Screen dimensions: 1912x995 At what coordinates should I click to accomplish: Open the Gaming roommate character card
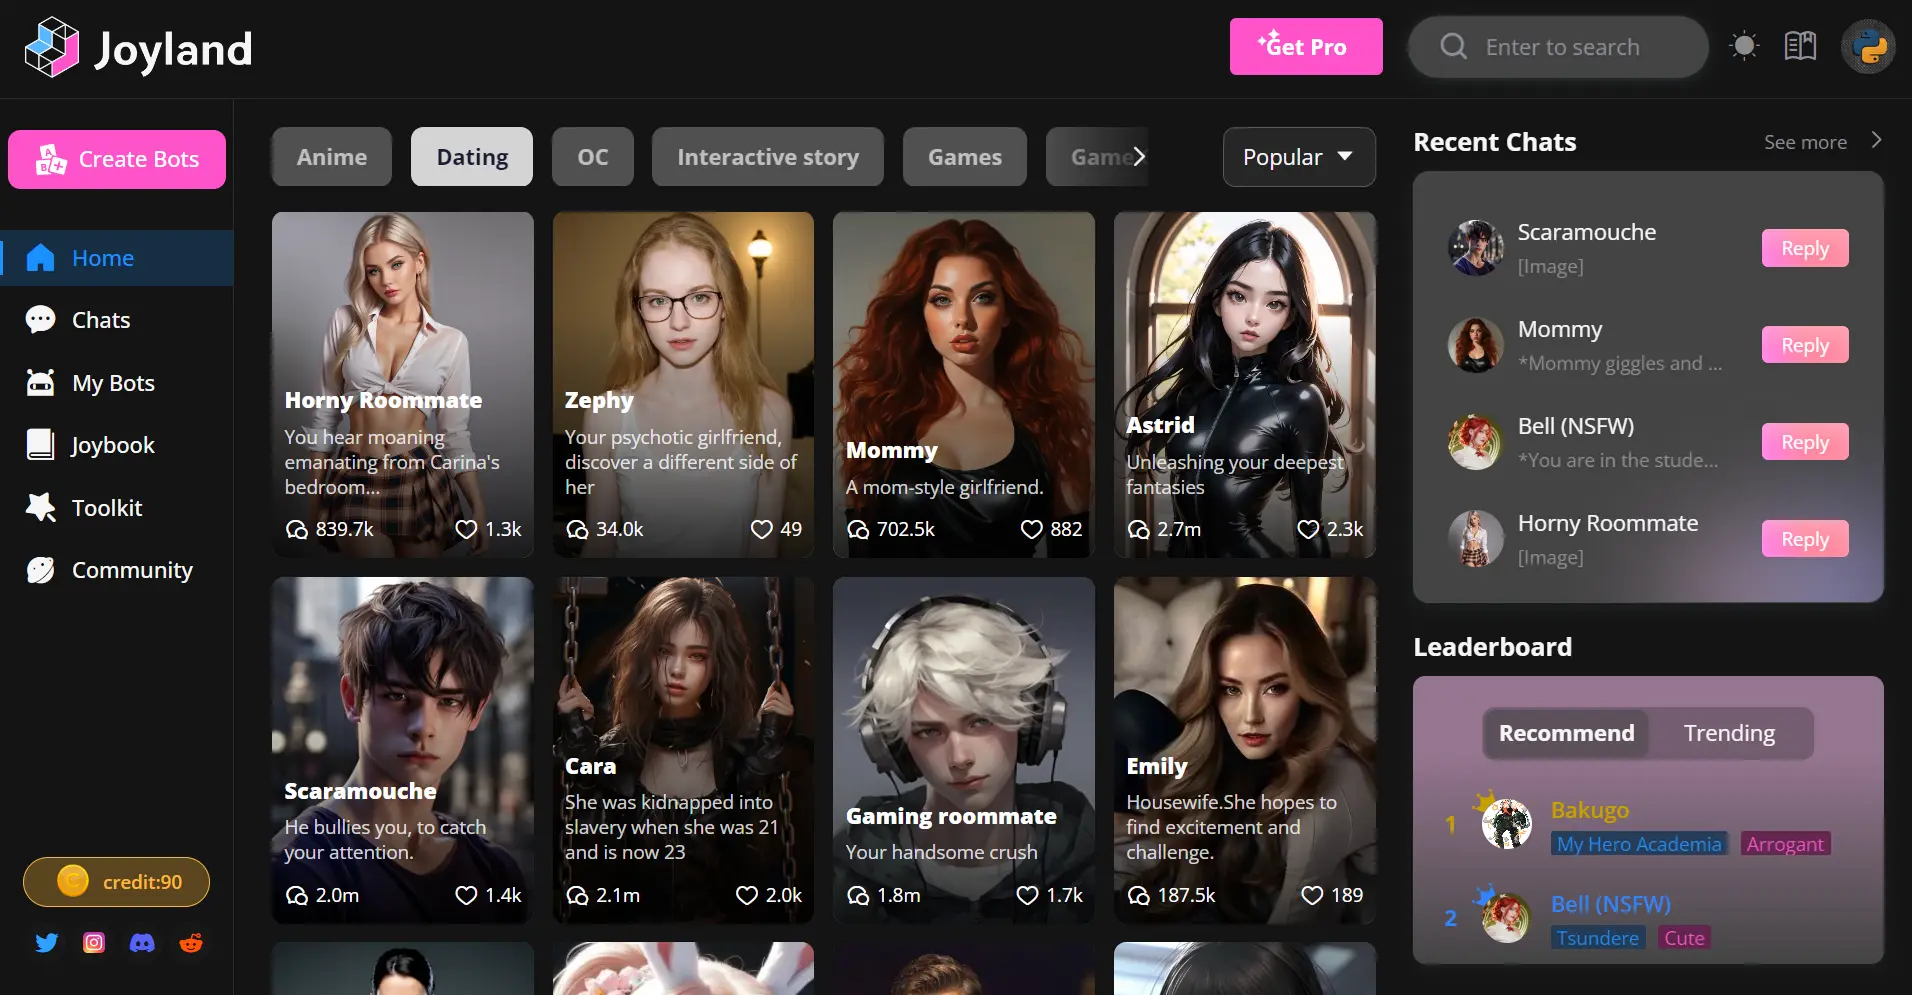pos(964,750)
